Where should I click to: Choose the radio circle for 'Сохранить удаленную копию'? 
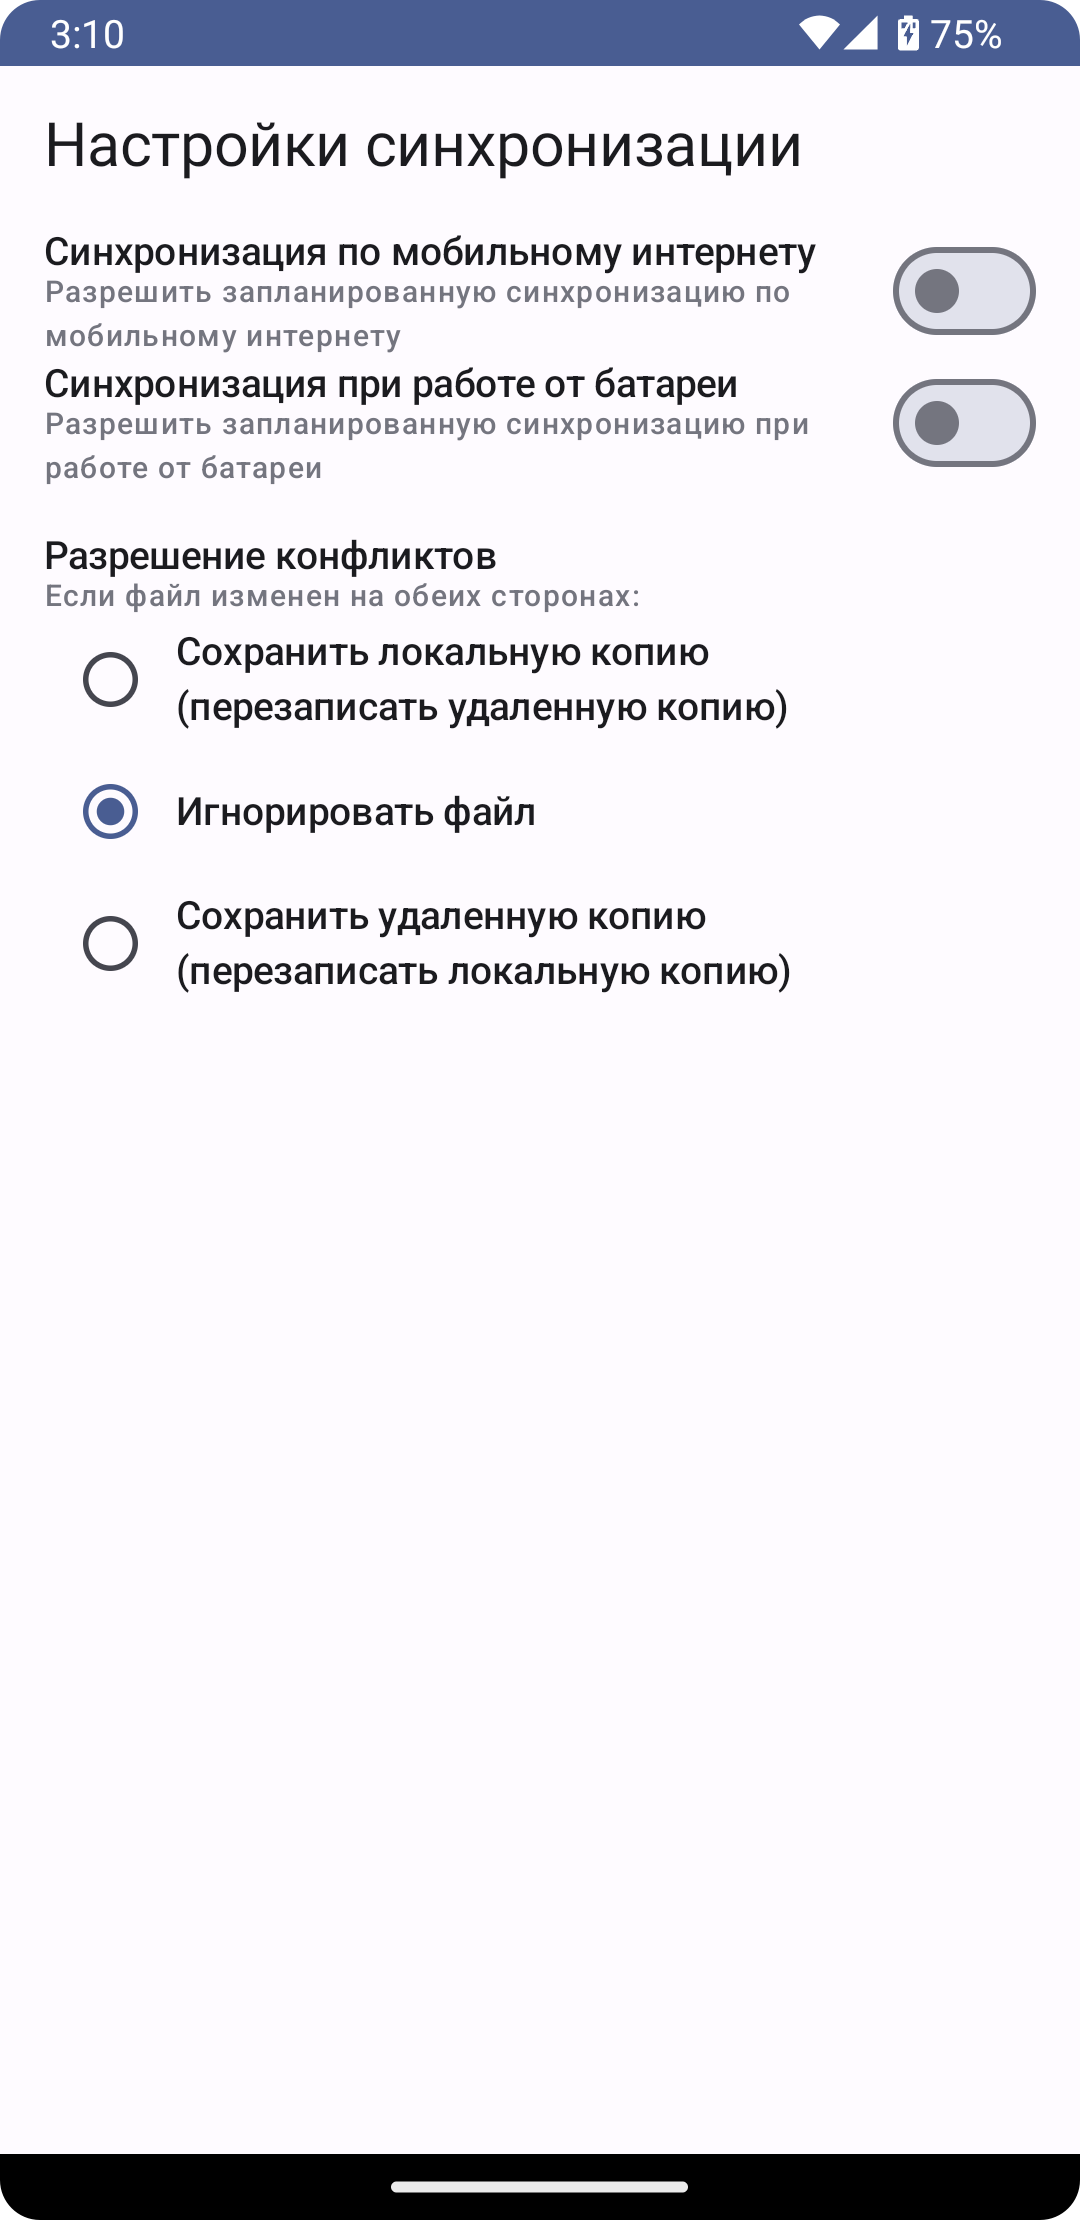110,943
